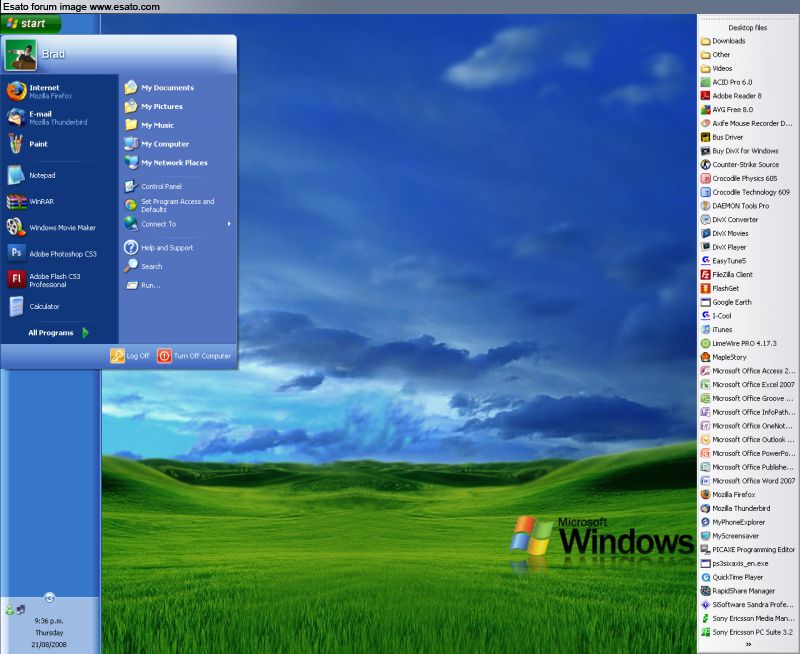Open My Documents folder
Image resolution: width=800 pixels, height=654 pixels.
159,88
